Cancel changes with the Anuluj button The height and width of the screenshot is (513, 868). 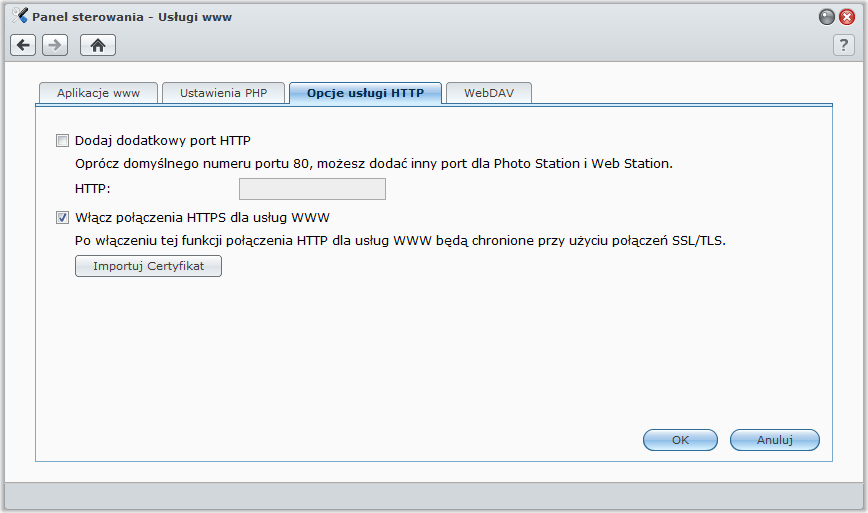point(774,440)
